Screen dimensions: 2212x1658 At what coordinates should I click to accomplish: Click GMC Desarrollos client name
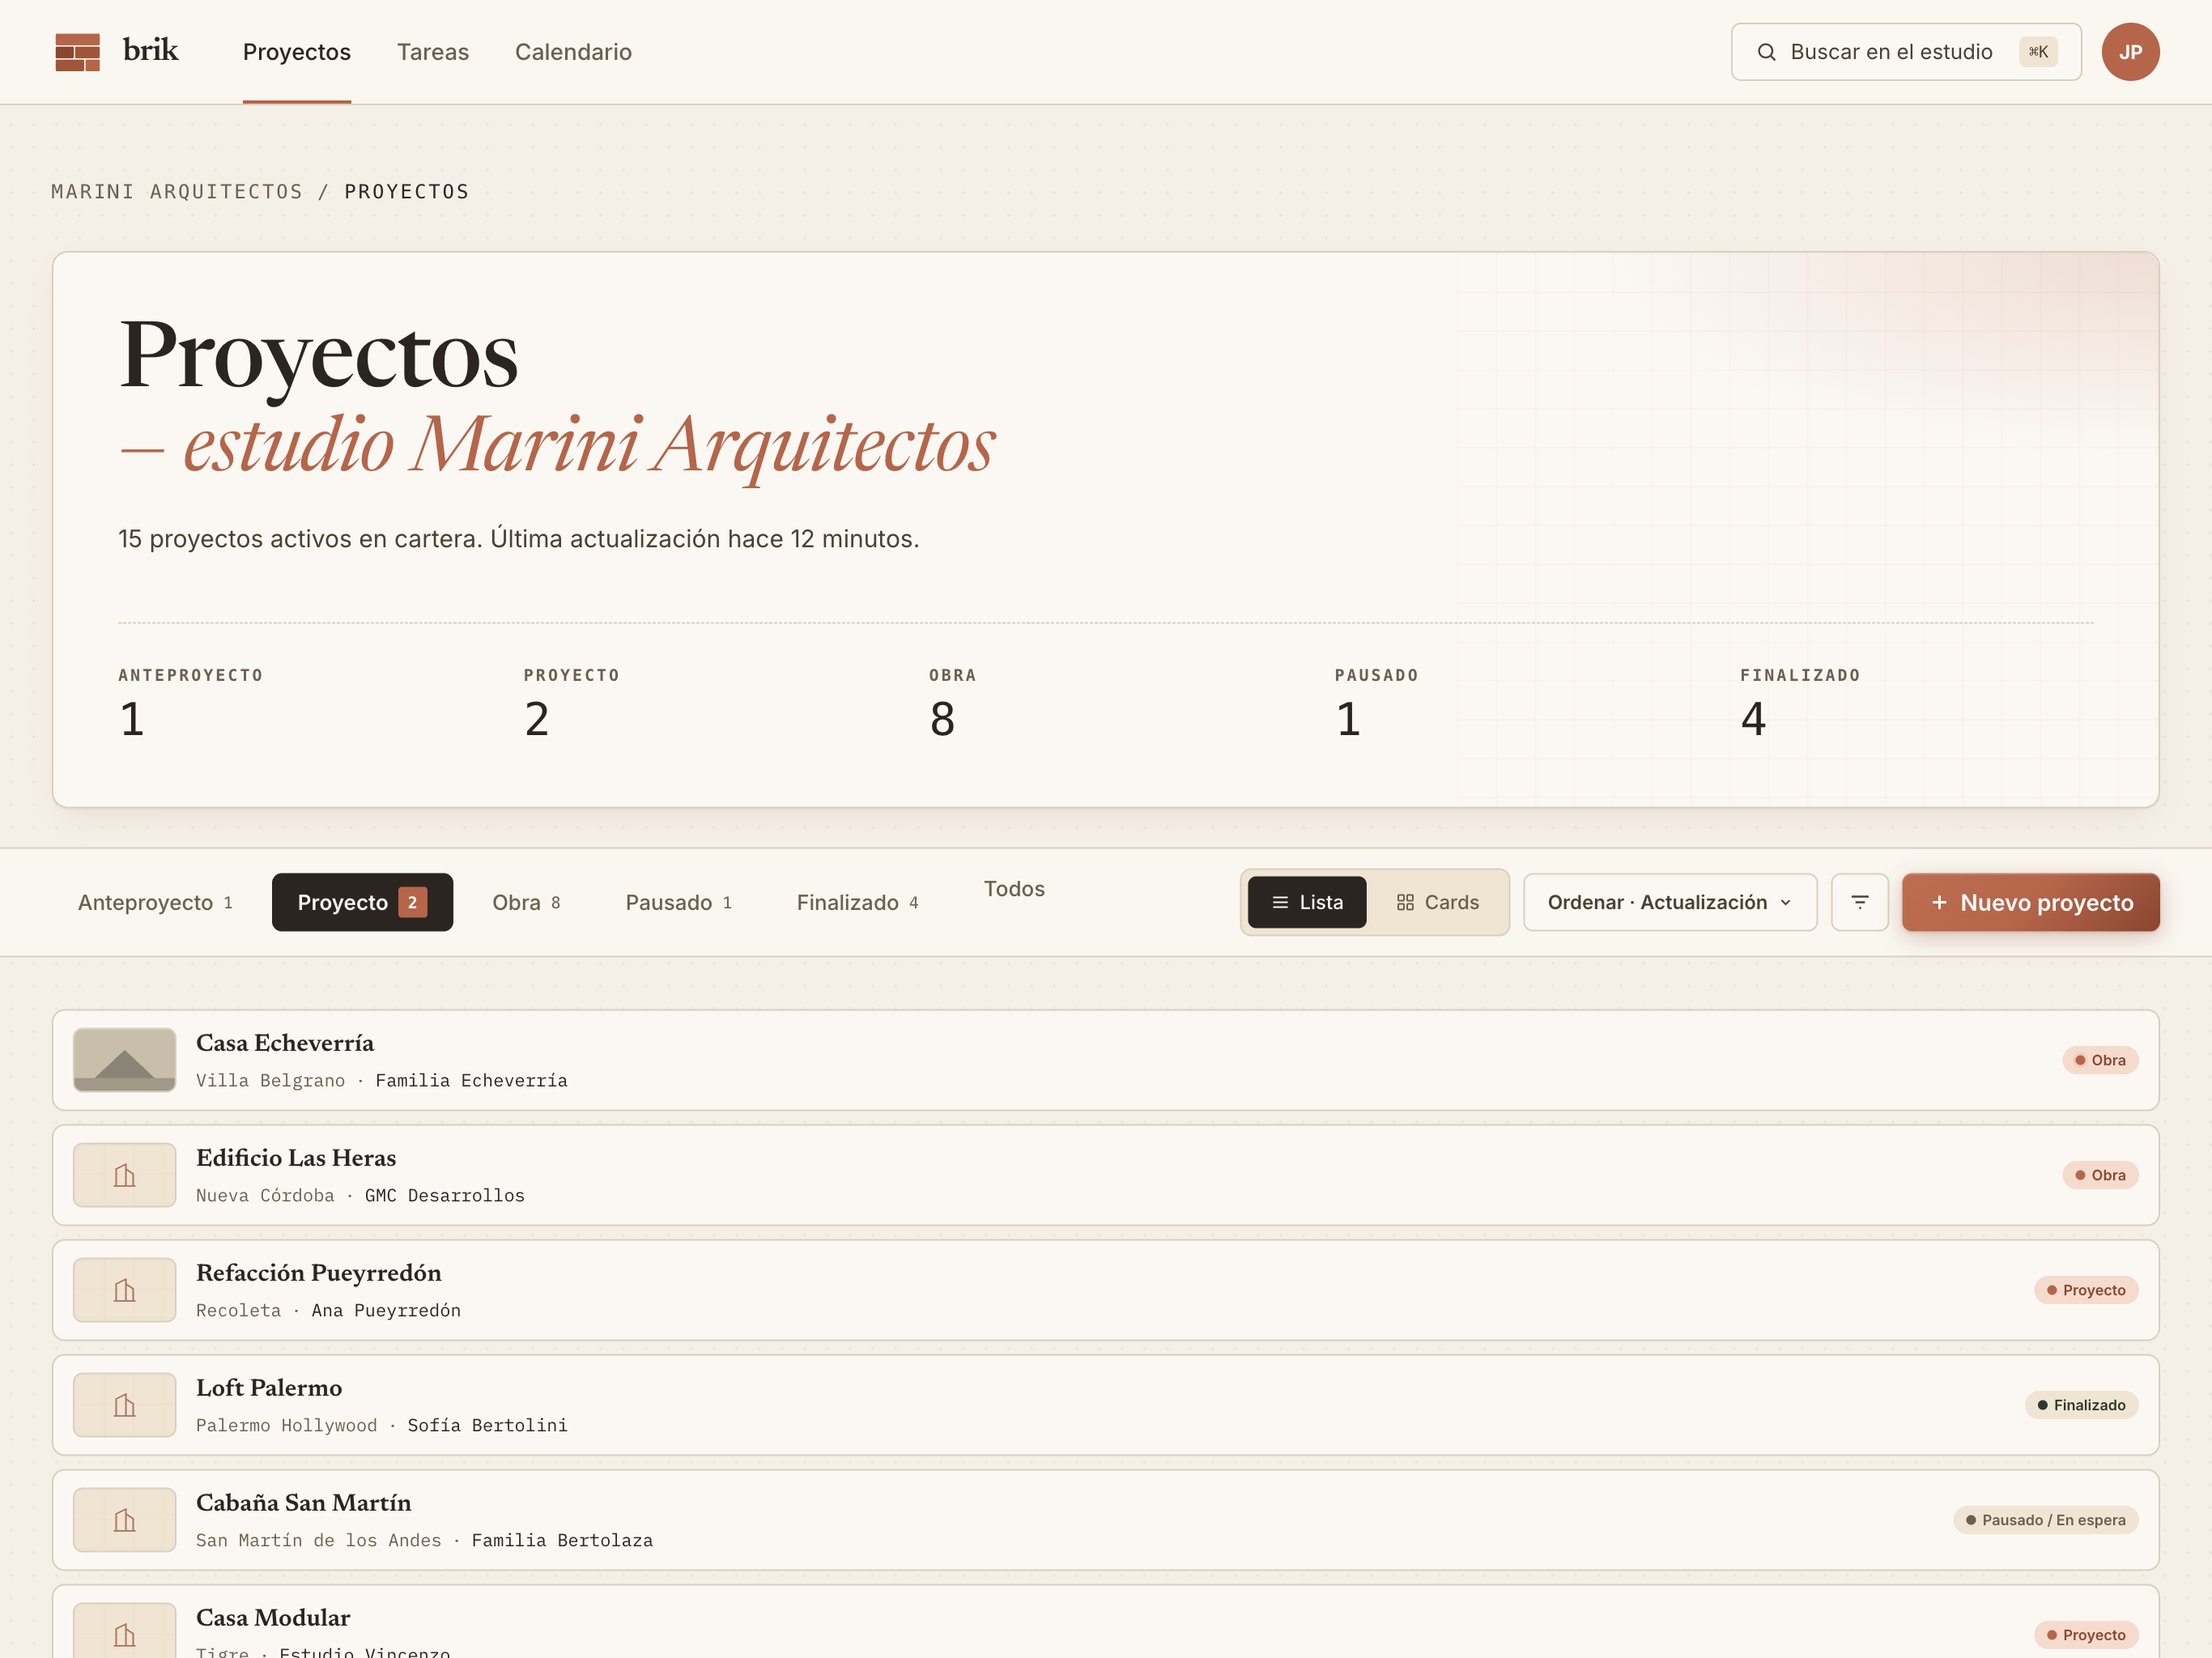[x=444, y=1195]
